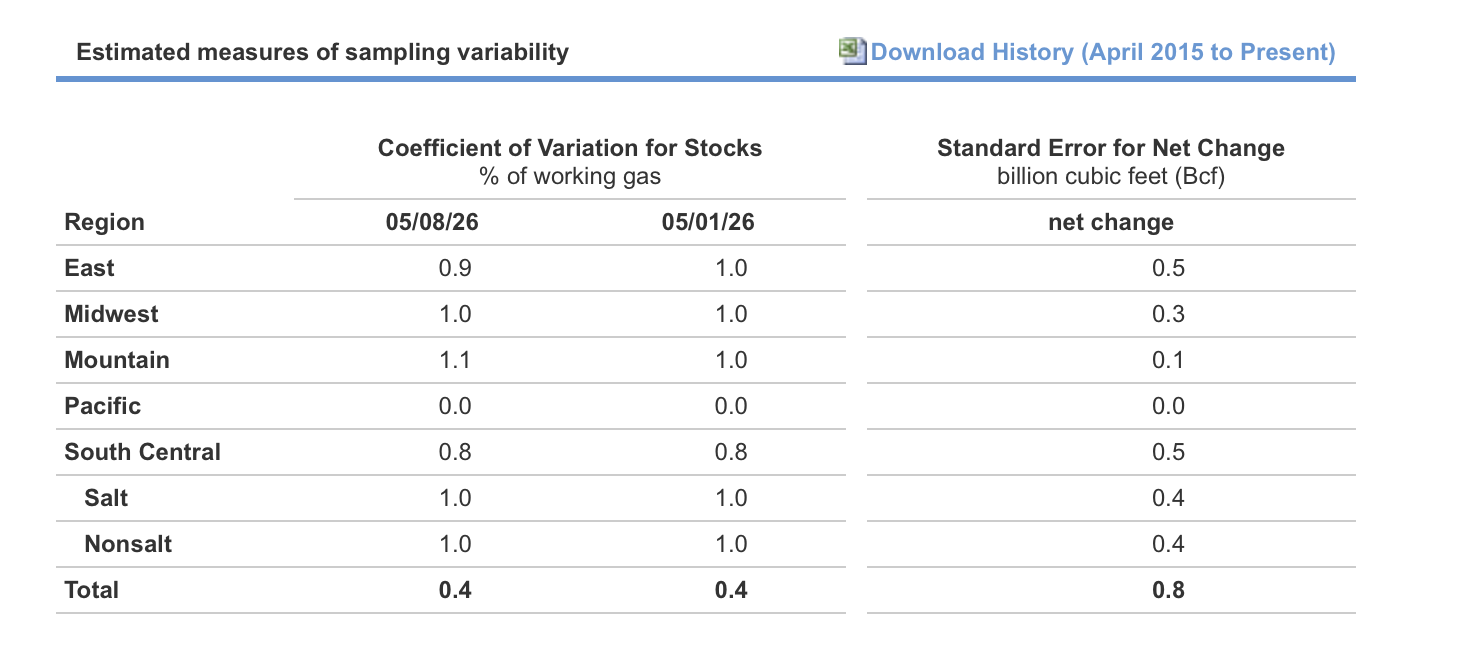1466x666 pixels.
Task: Click the Total row label
Action: 91,590
